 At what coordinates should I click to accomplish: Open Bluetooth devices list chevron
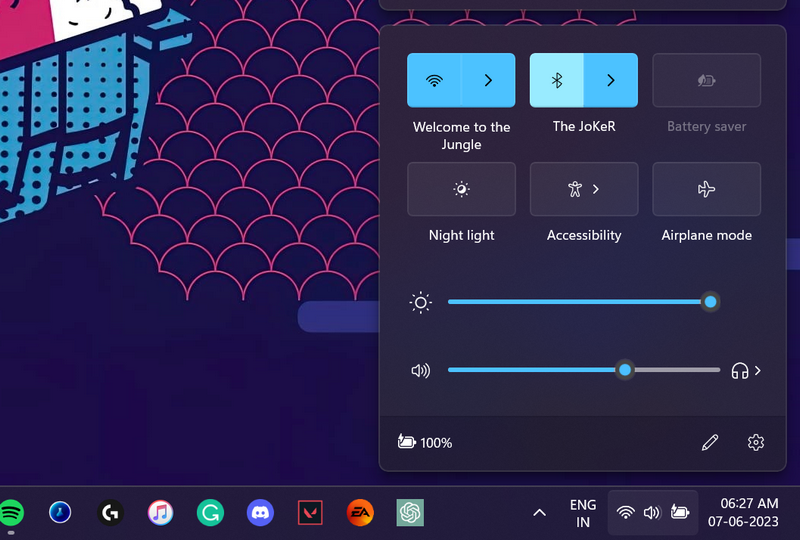pos(611,80)
